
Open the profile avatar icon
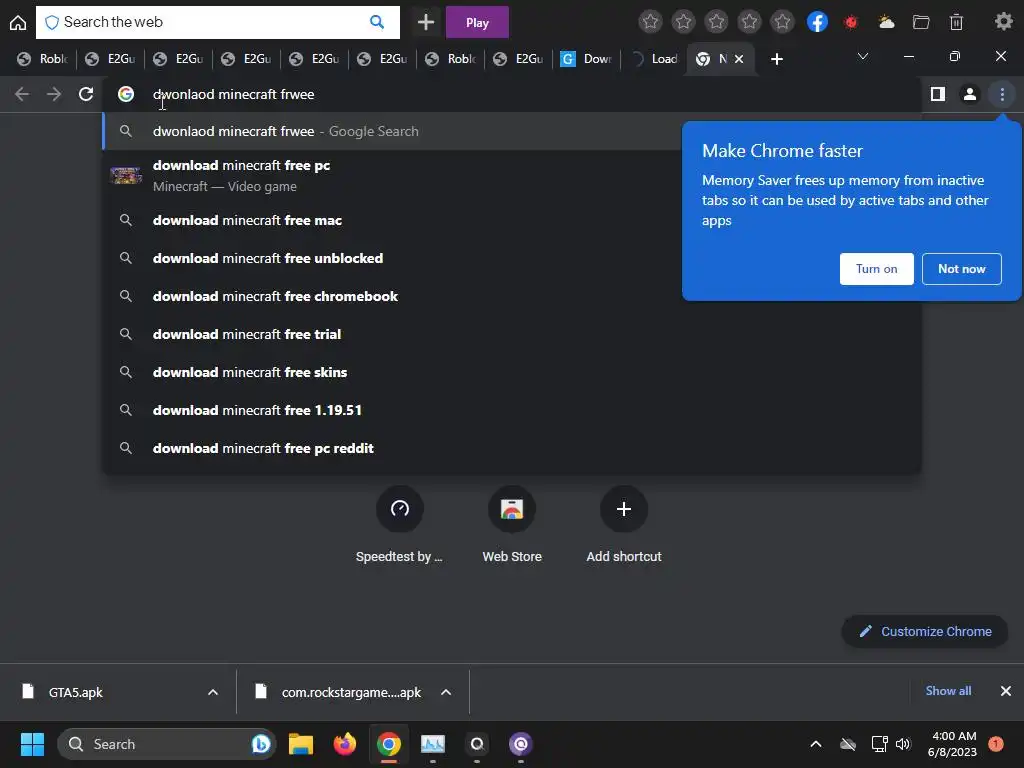click(x=970, y=94)
